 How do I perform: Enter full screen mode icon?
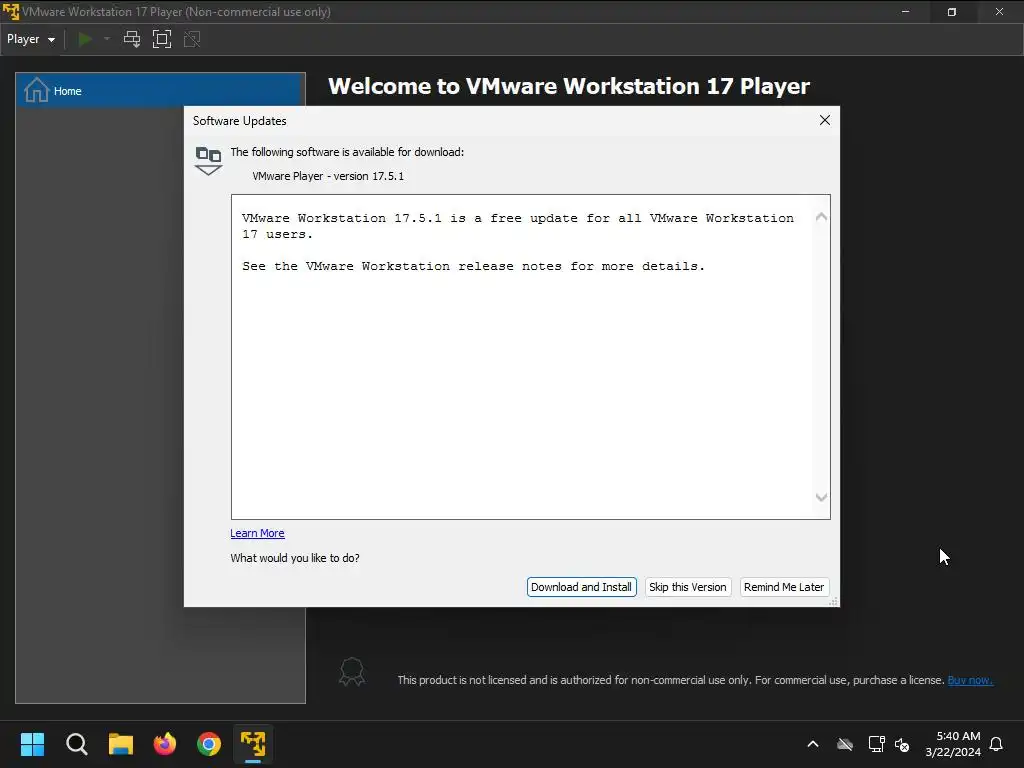click(162, 39)
